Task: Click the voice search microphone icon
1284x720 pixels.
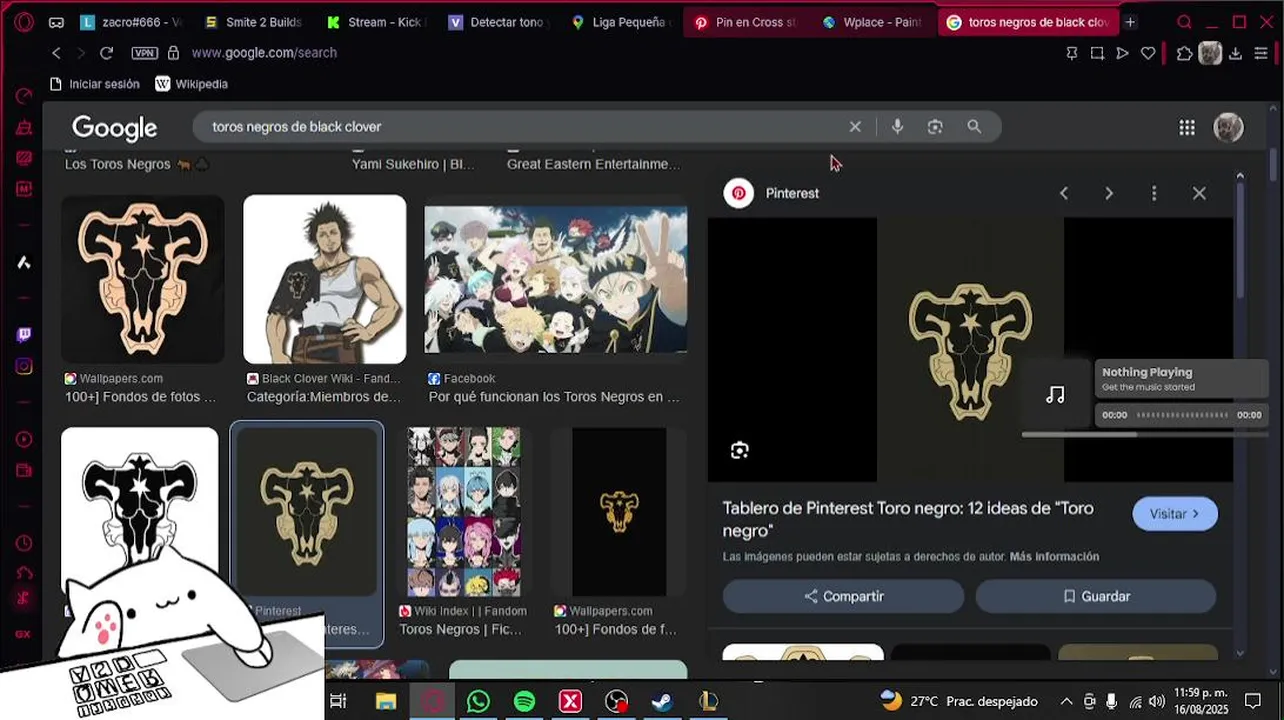Action: (897, 127)
